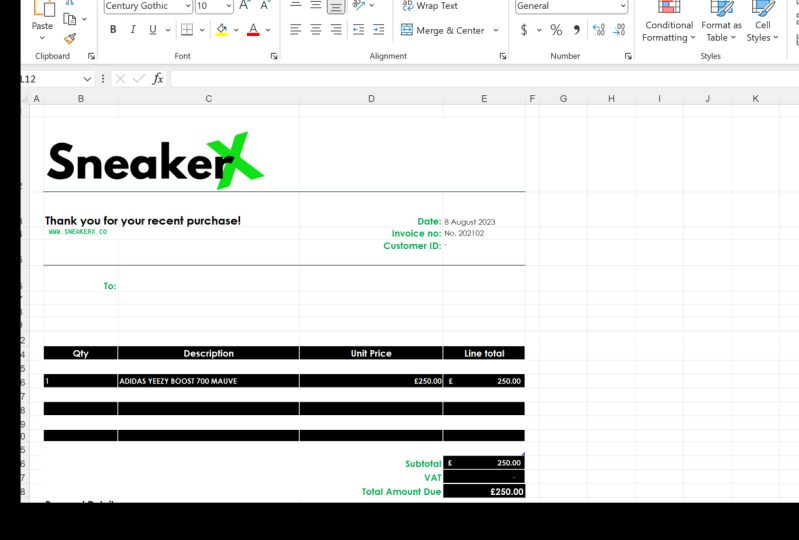Screen dimensions: 799x540
Task: Select the ADIDAS YEEZY BOOST 700 MAUVE cell
Action: coord(208,381)
